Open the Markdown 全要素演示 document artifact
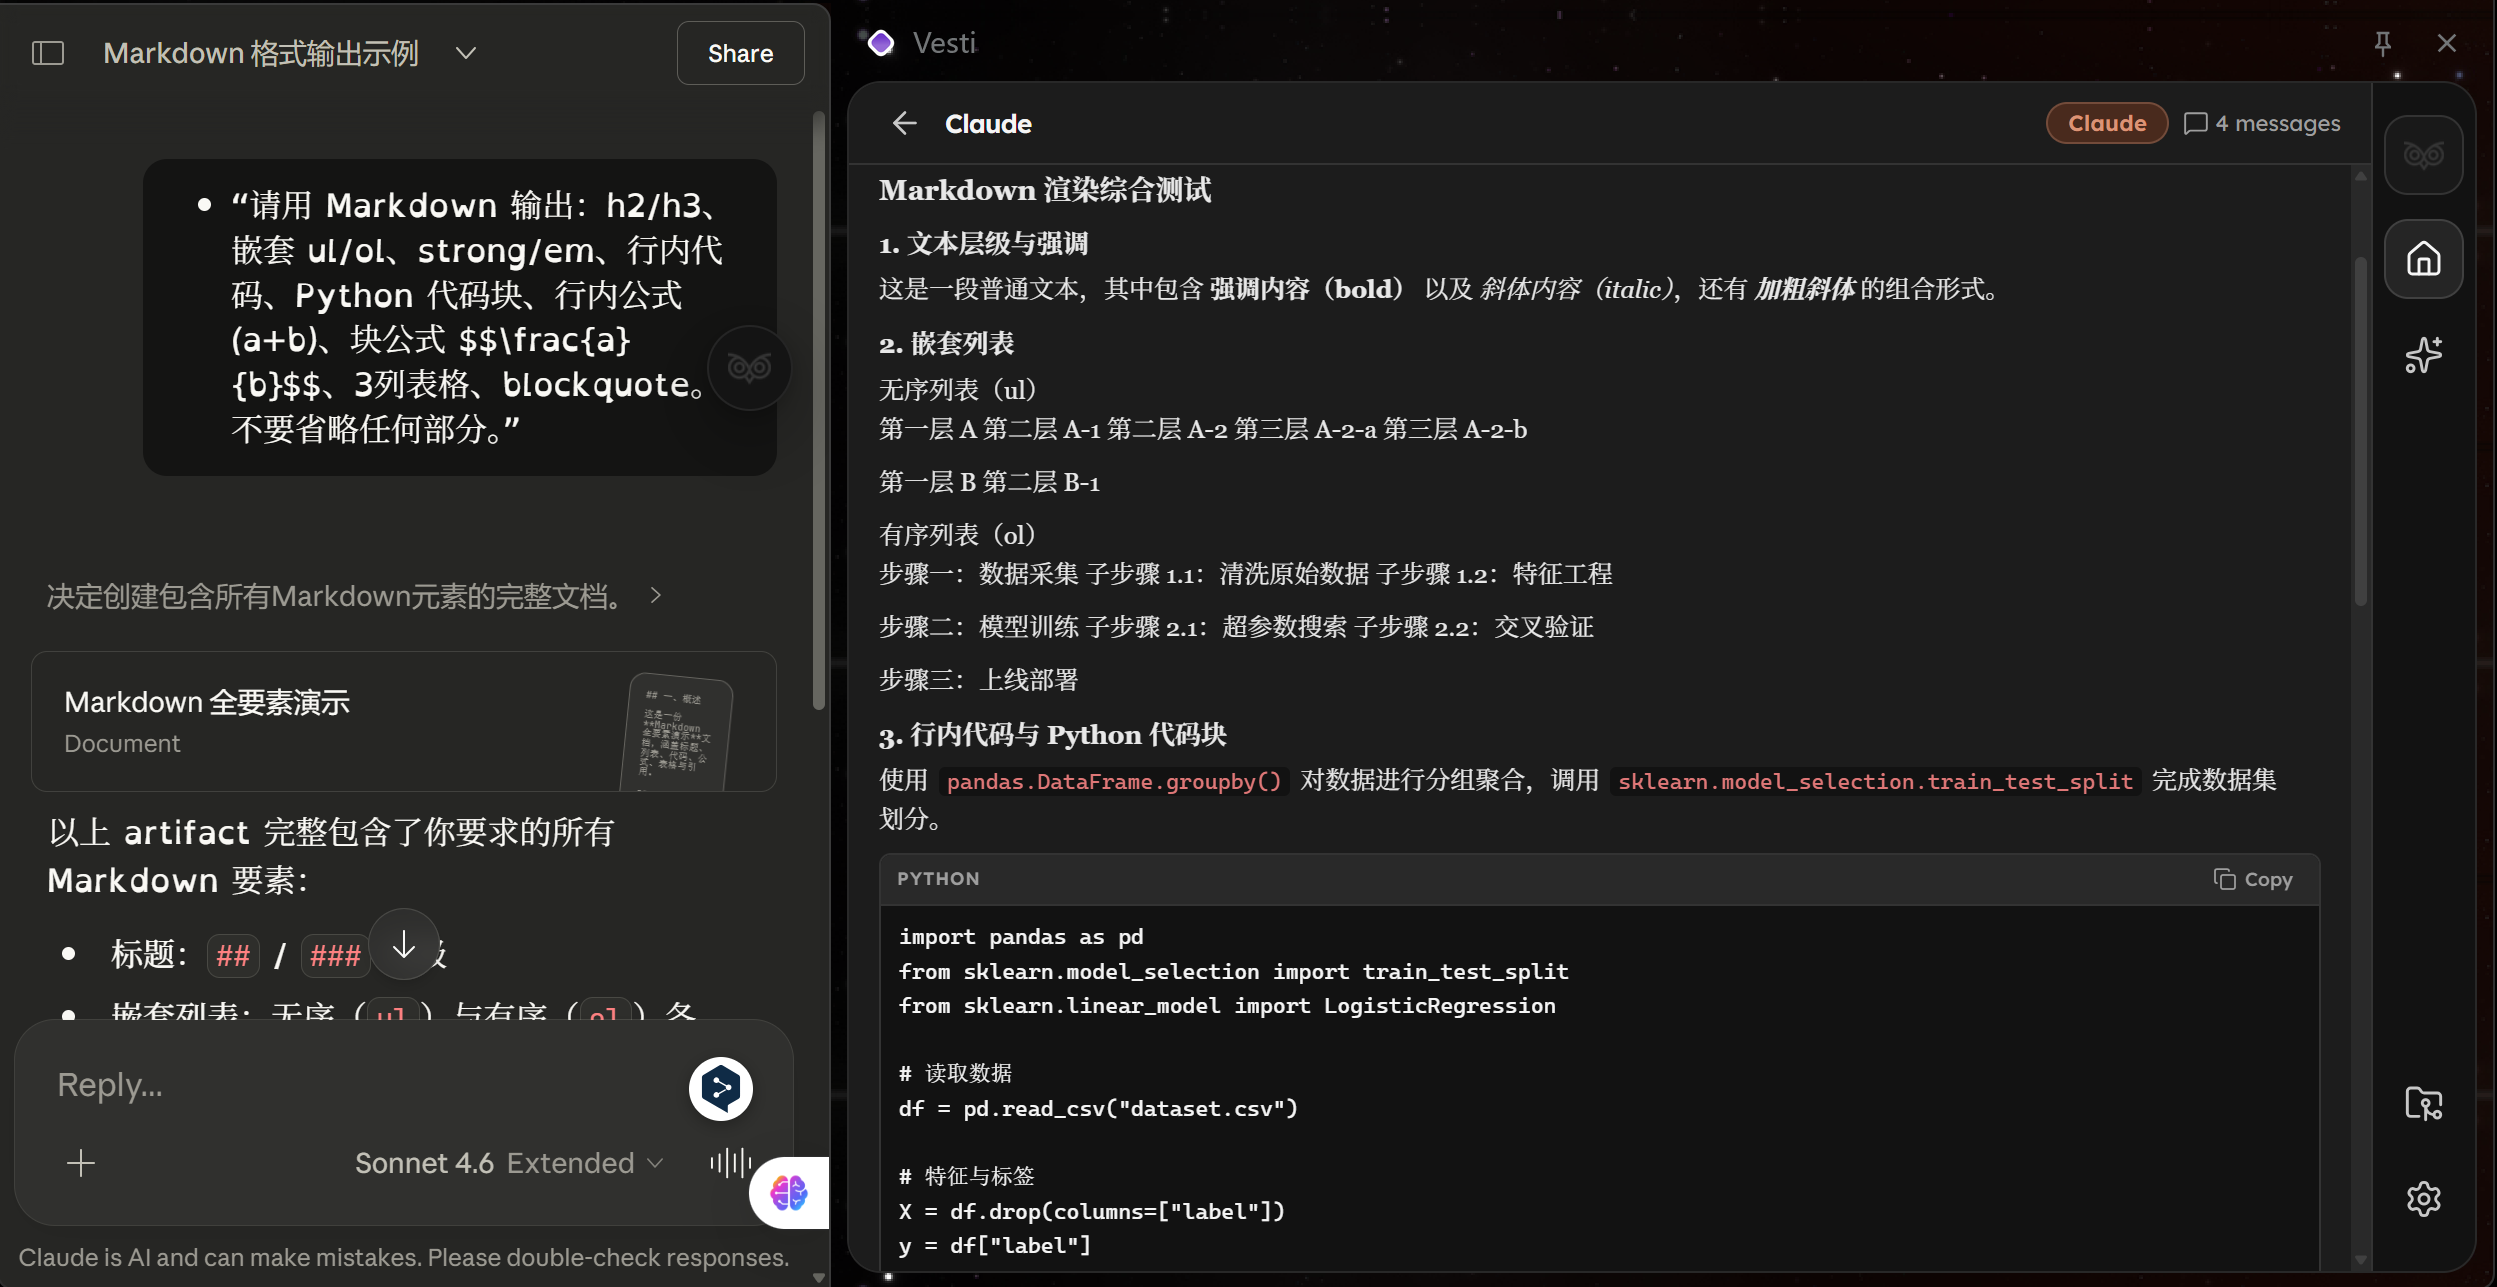 404,721
